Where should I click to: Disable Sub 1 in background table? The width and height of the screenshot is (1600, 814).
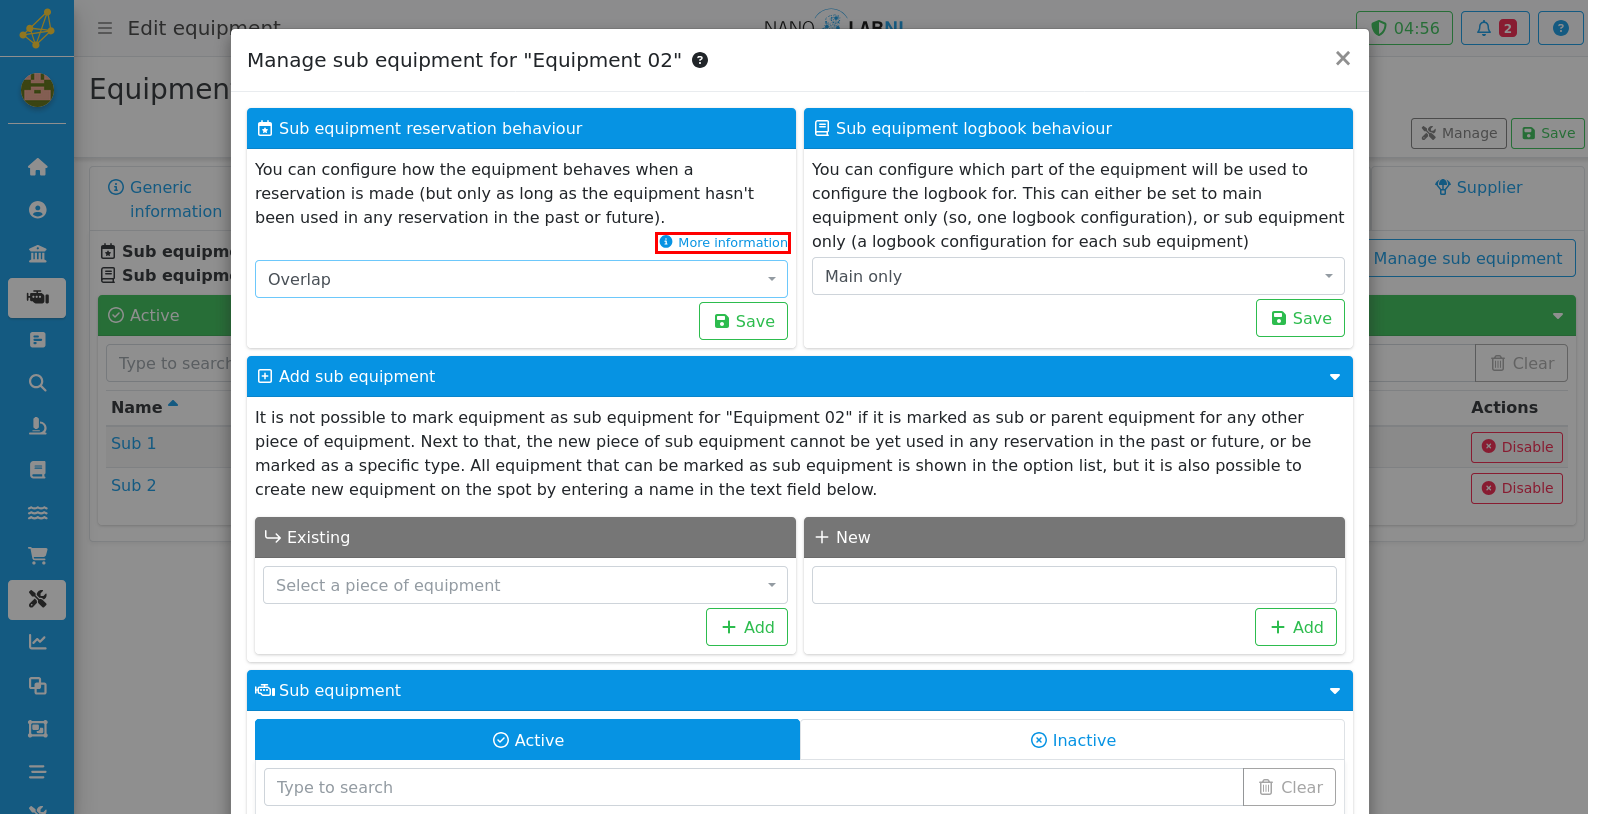tap(1516, 447)
